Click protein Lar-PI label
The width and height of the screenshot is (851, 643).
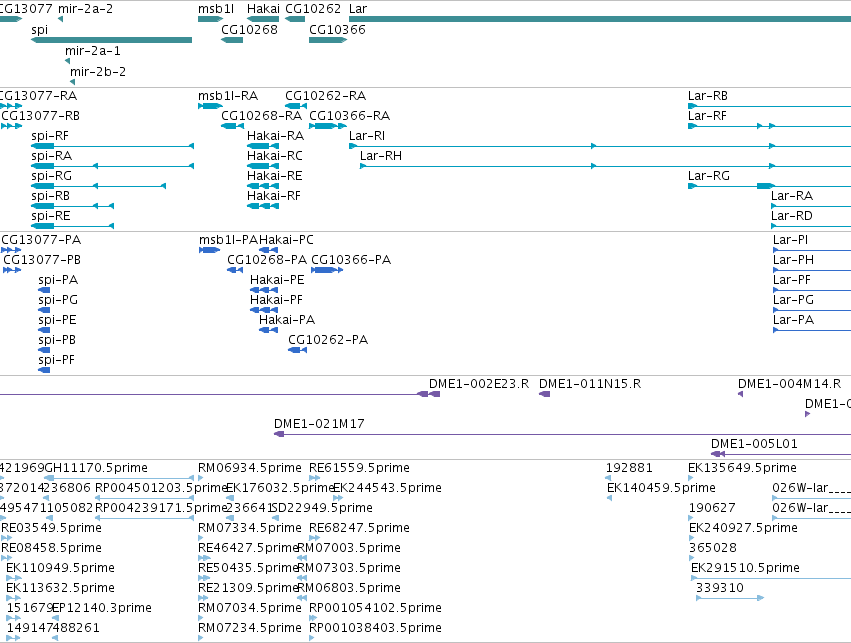pyautogui.click(x=790, y=240)
